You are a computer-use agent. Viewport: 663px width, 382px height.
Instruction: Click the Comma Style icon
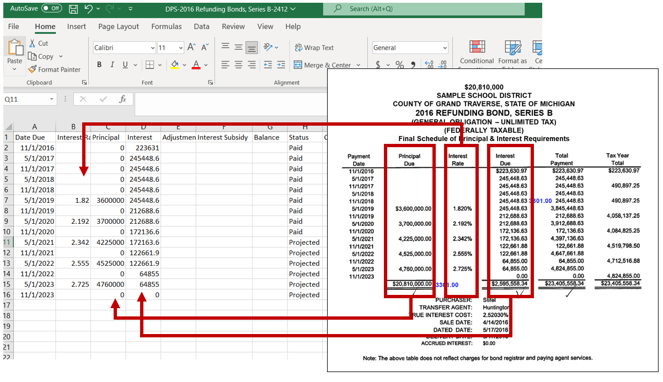[x=413, y=64]
